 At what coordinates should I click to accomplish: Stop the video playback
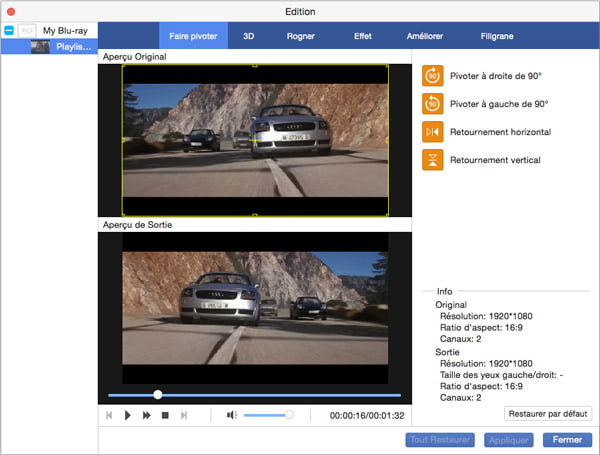165,415
